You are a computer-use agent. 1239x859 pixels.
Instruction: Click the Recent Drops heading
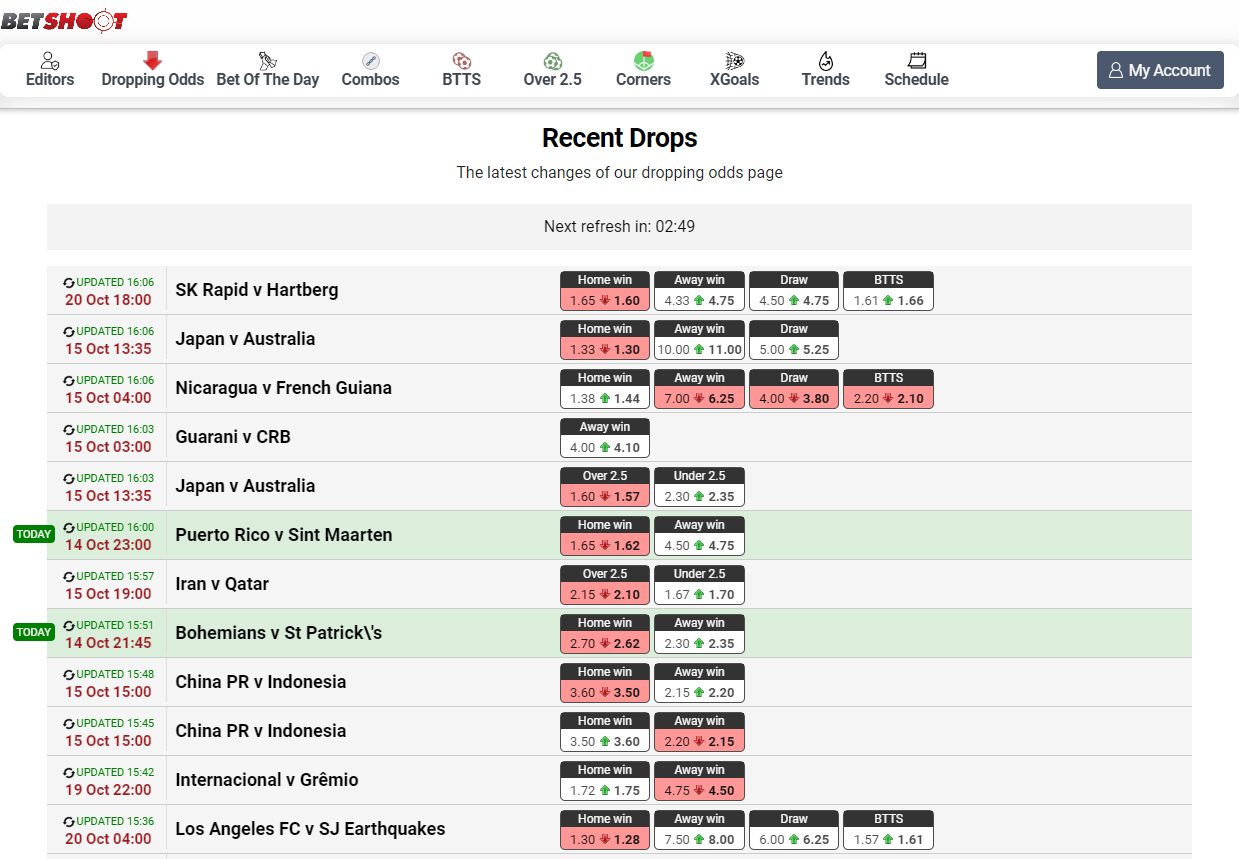click(620, 138)
